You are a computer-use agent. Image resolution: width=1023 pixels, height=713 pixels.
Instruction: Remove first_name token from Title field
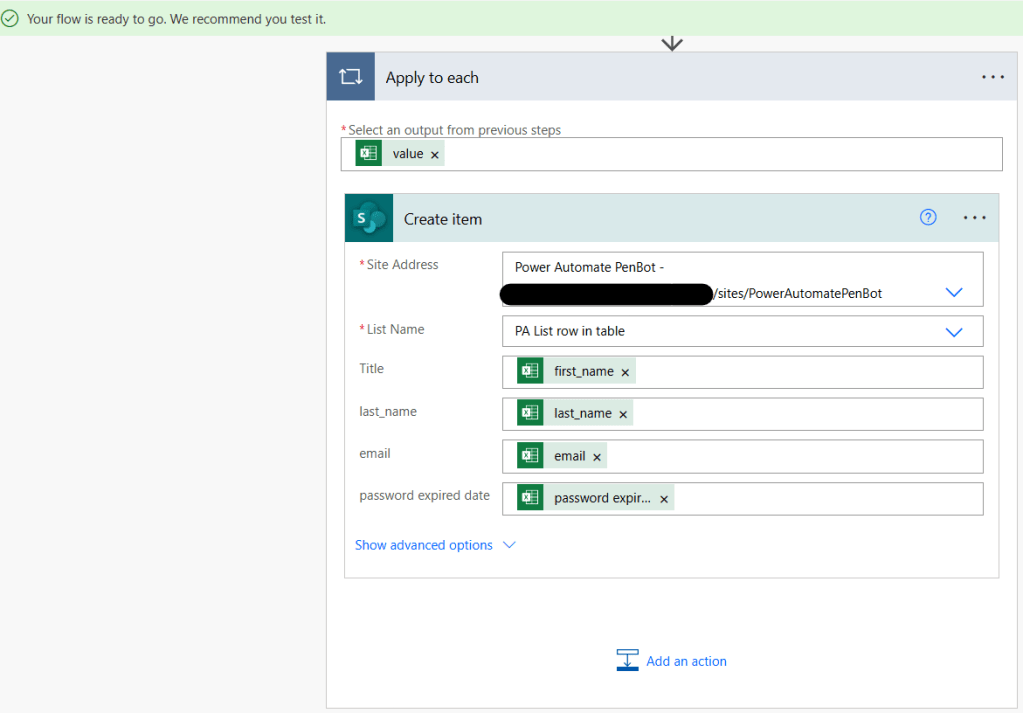(x=625, y=372)
